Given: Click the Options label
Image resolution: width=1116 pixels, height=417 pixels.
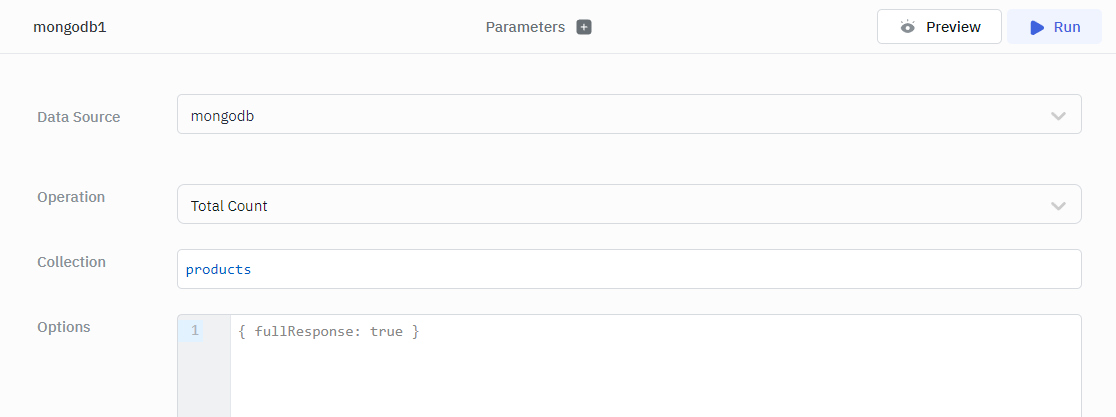Looking at the screenshot, I should tap(64, 327).
